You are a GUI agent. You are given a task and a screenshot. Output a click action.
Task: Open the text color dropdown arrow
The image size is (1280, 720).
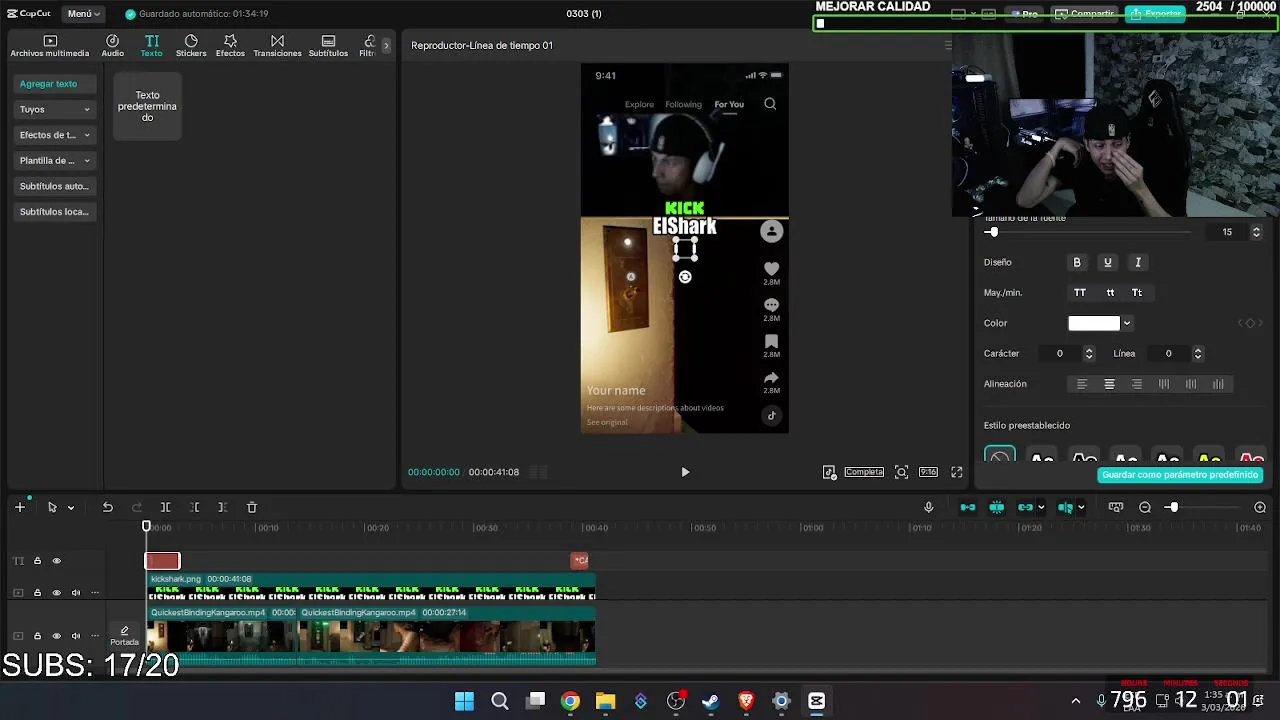click(x=1127, y=323)
